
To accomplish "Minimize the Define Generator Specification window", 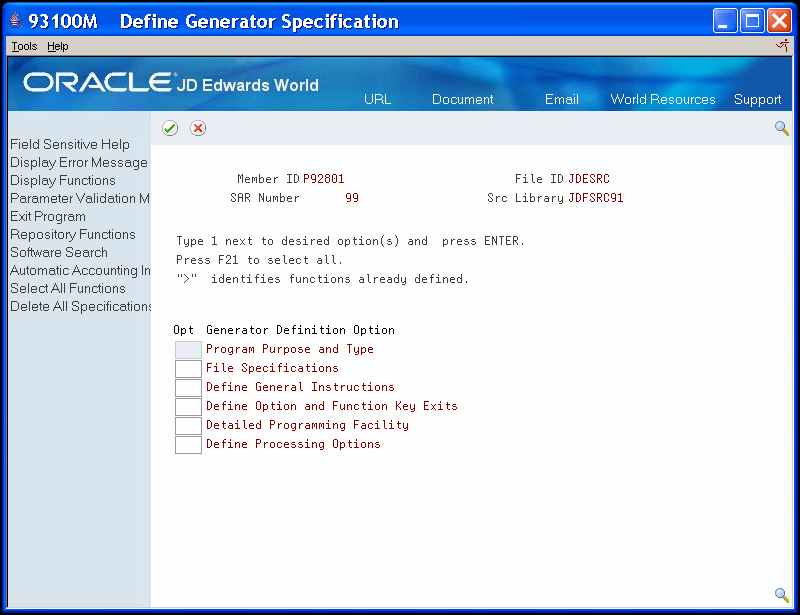I will tap(724, 21).
